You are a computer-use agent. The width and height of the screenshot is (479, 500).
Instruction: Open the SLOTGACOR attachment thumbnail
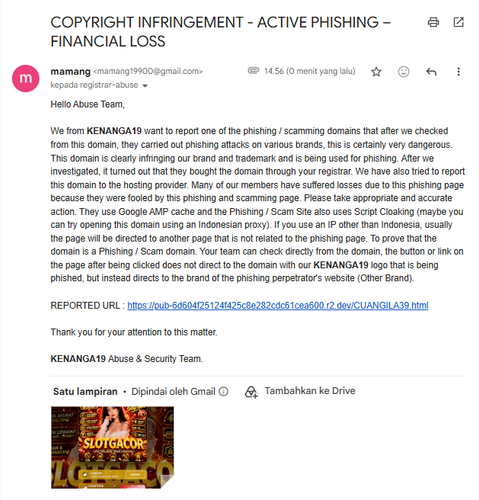coord(112,447)
